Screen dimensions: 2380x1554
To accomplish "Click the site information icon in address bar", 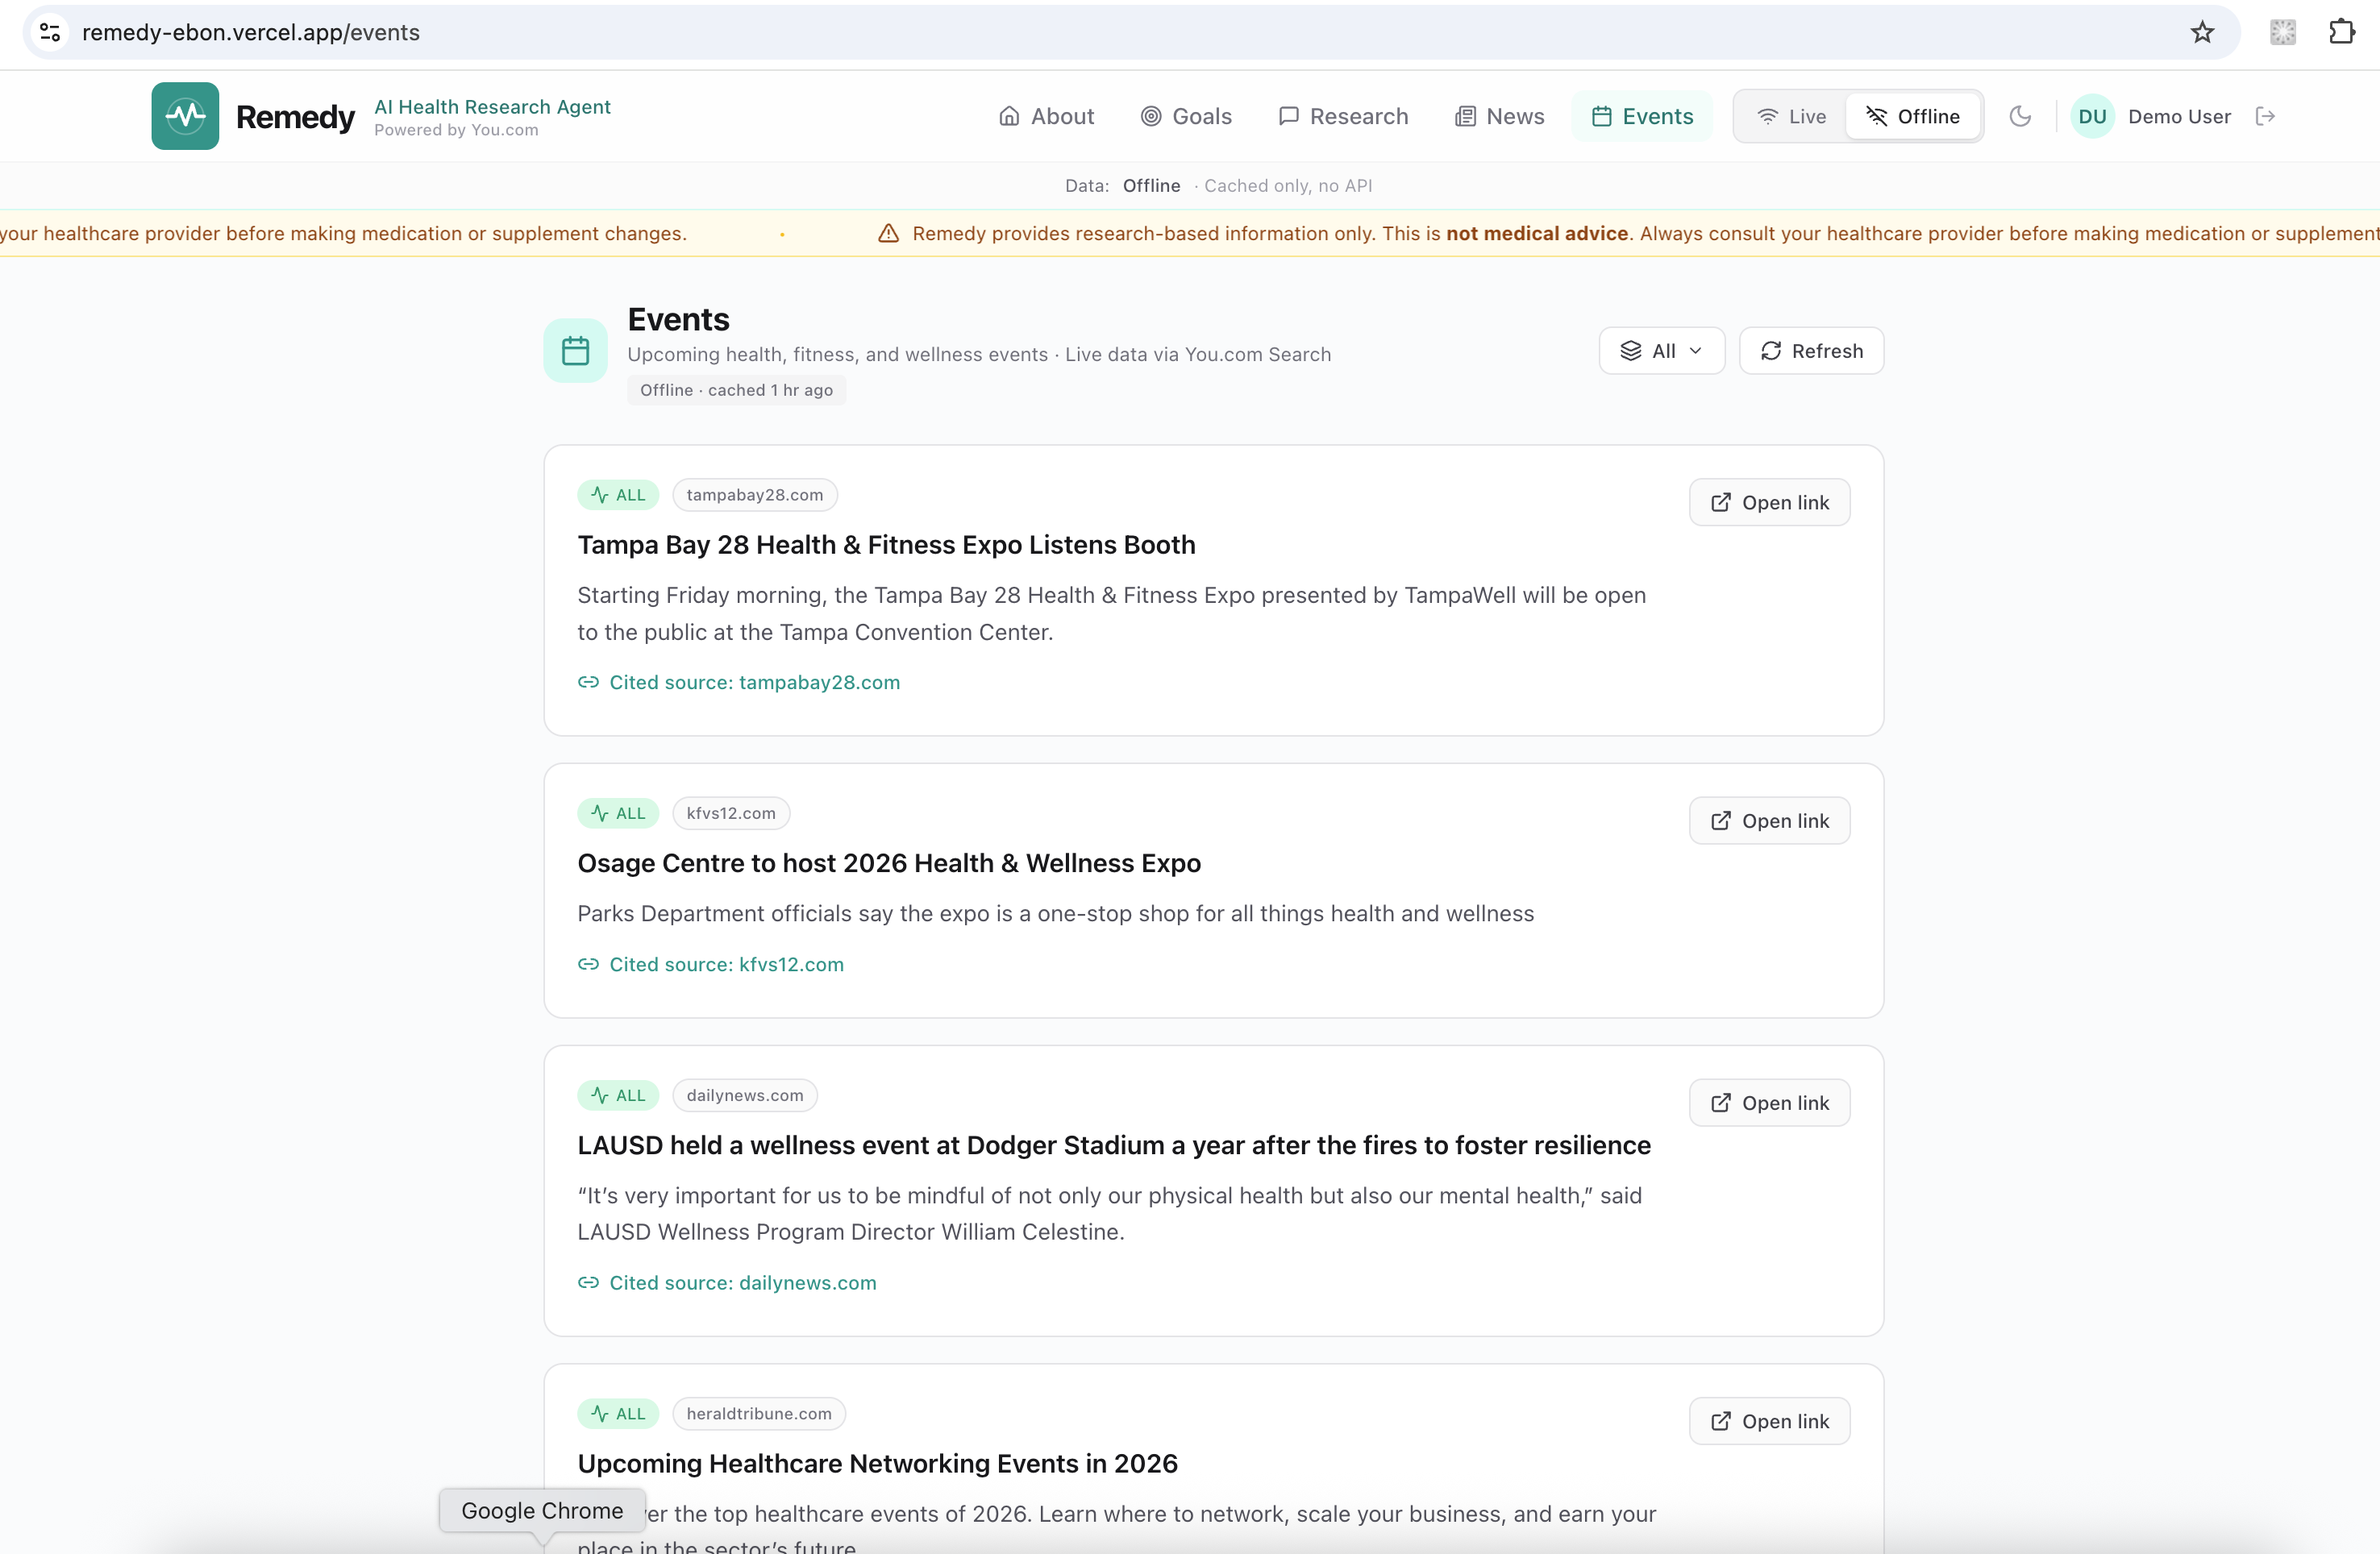I will pos(50,32).
